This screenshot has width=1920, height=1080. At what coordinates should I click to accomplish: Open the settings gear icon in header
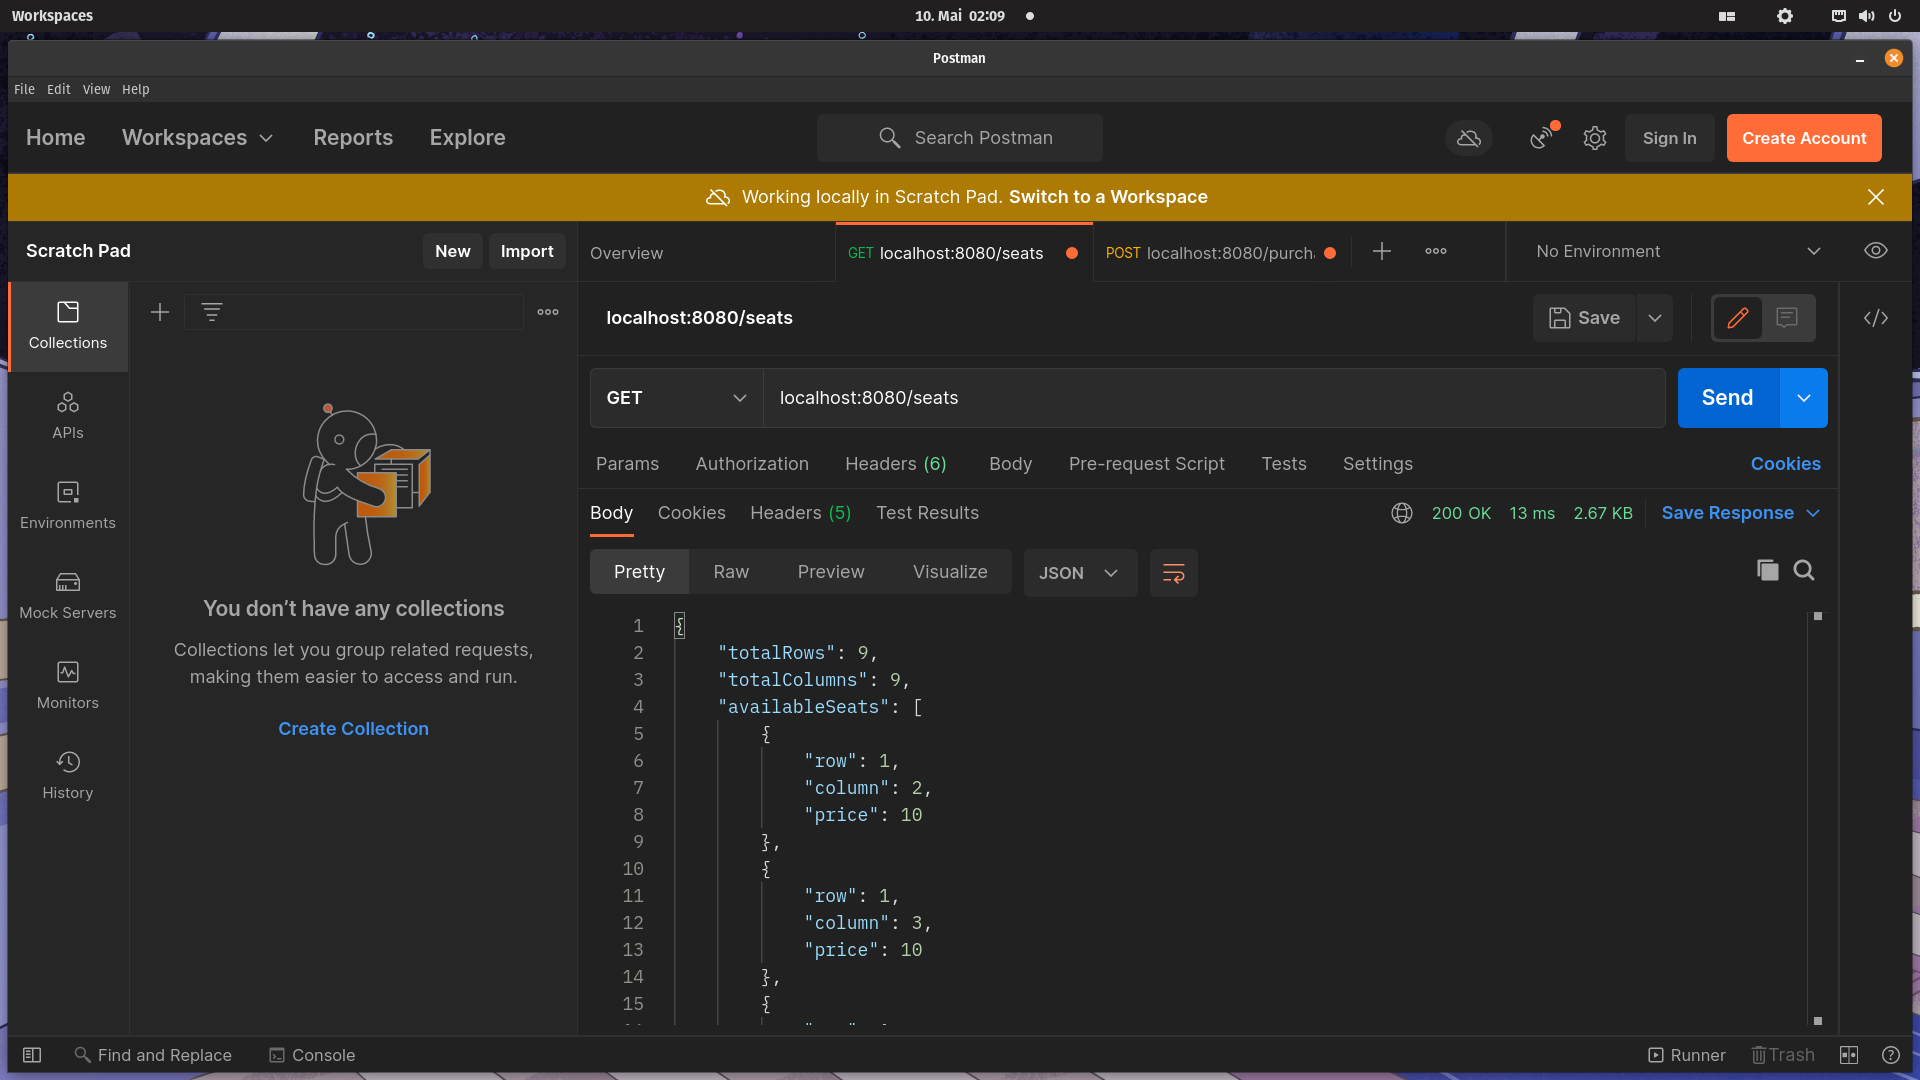[1594, 138]
